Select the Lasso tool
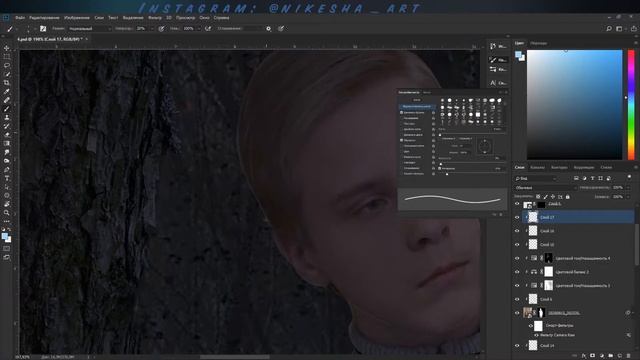This screenshot has width=640, height=360. tap(7, 65)
